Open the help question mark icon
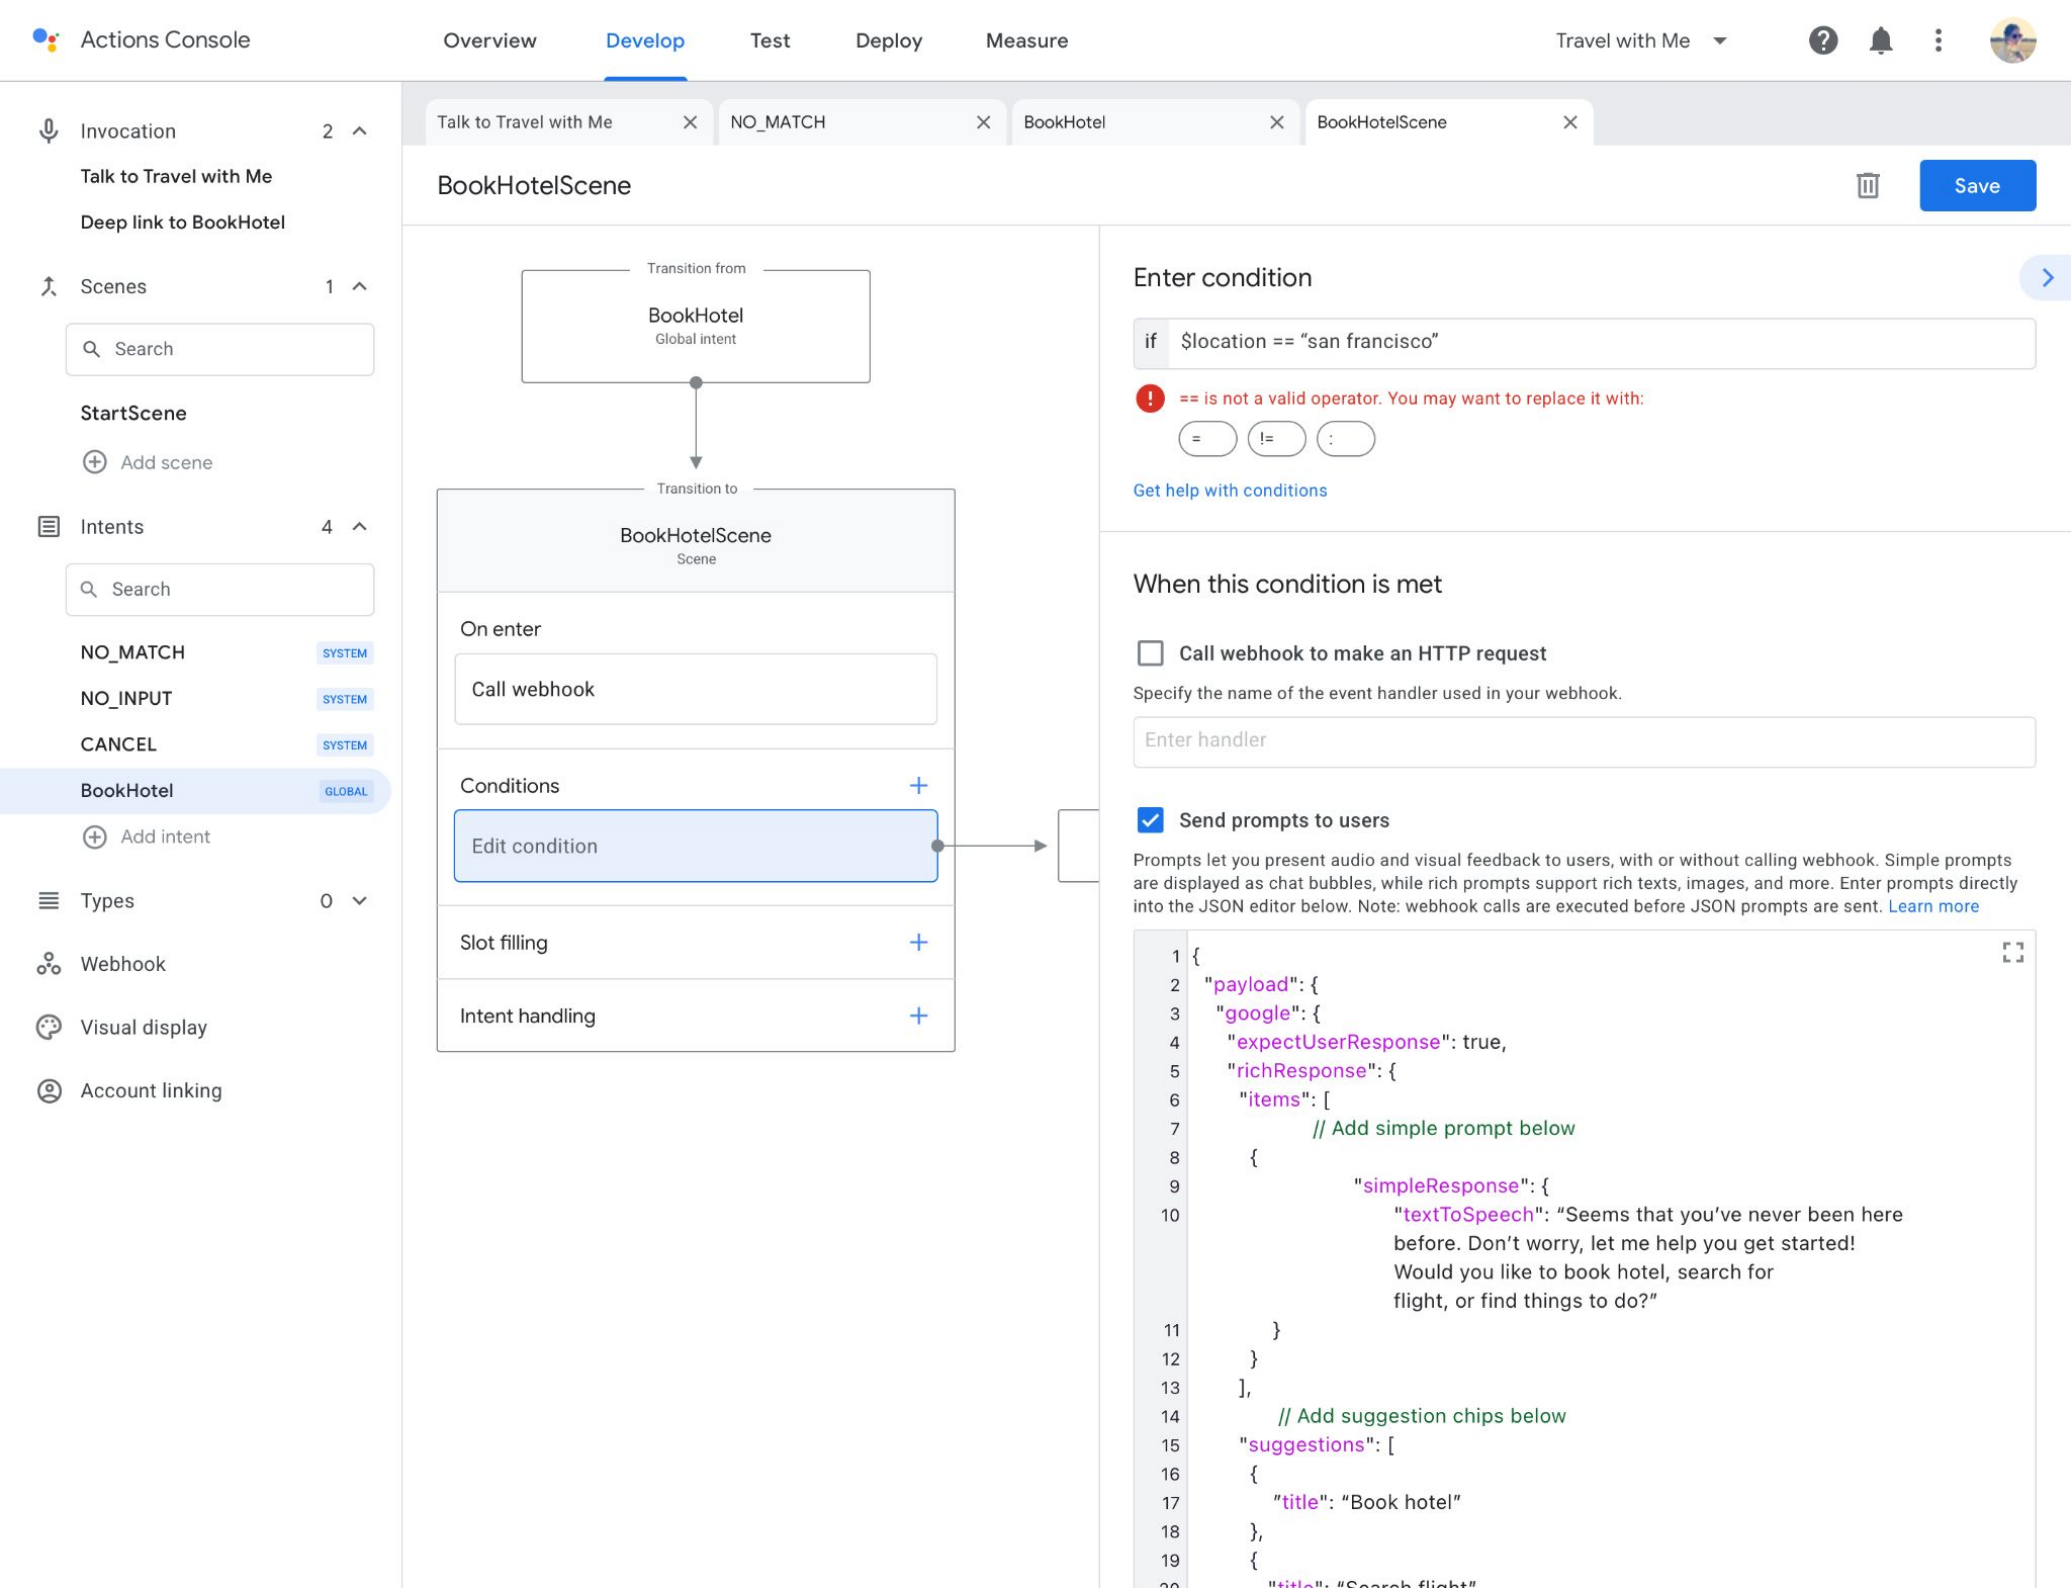The width and height of the screenshot is (2071, 1588). [x=1822, y=40]
